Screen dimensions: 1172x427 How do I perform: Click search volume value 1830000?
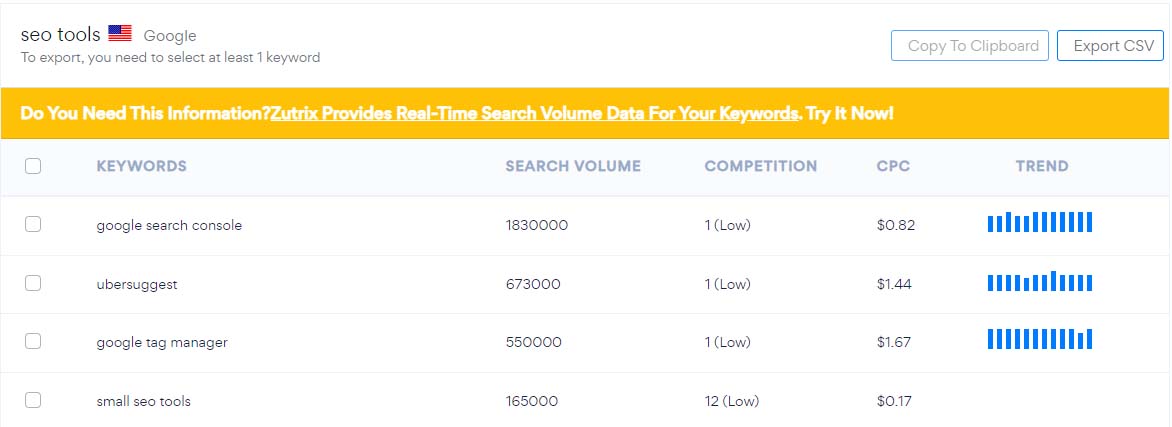(x=537, y=225)
